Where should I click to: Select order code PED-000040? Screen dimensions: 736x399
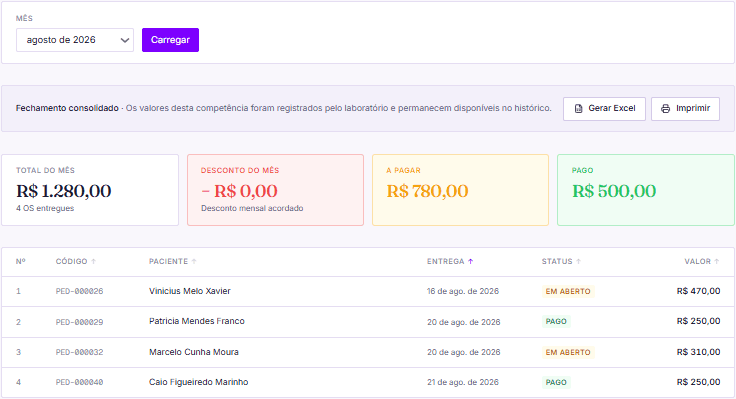coord(79,383)
